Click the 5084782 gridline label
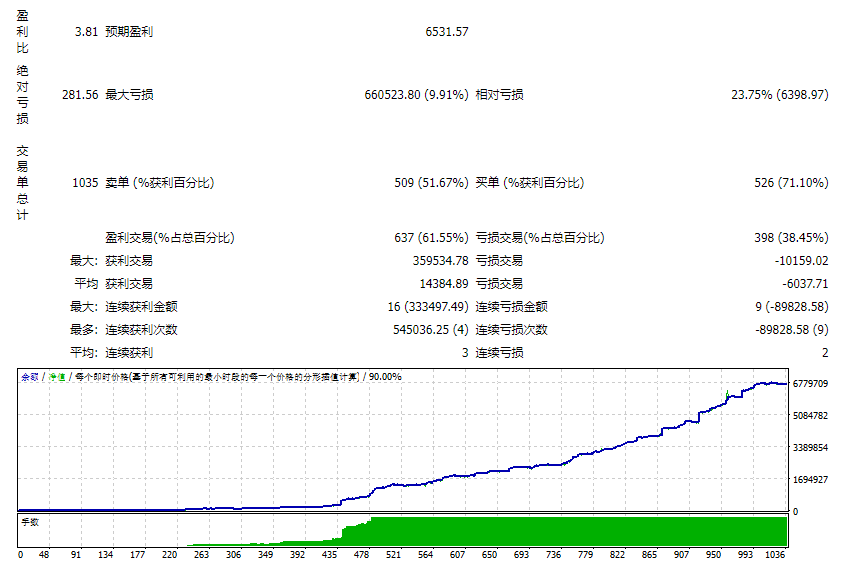The image size is (846, 563). (x=809, y=416)
